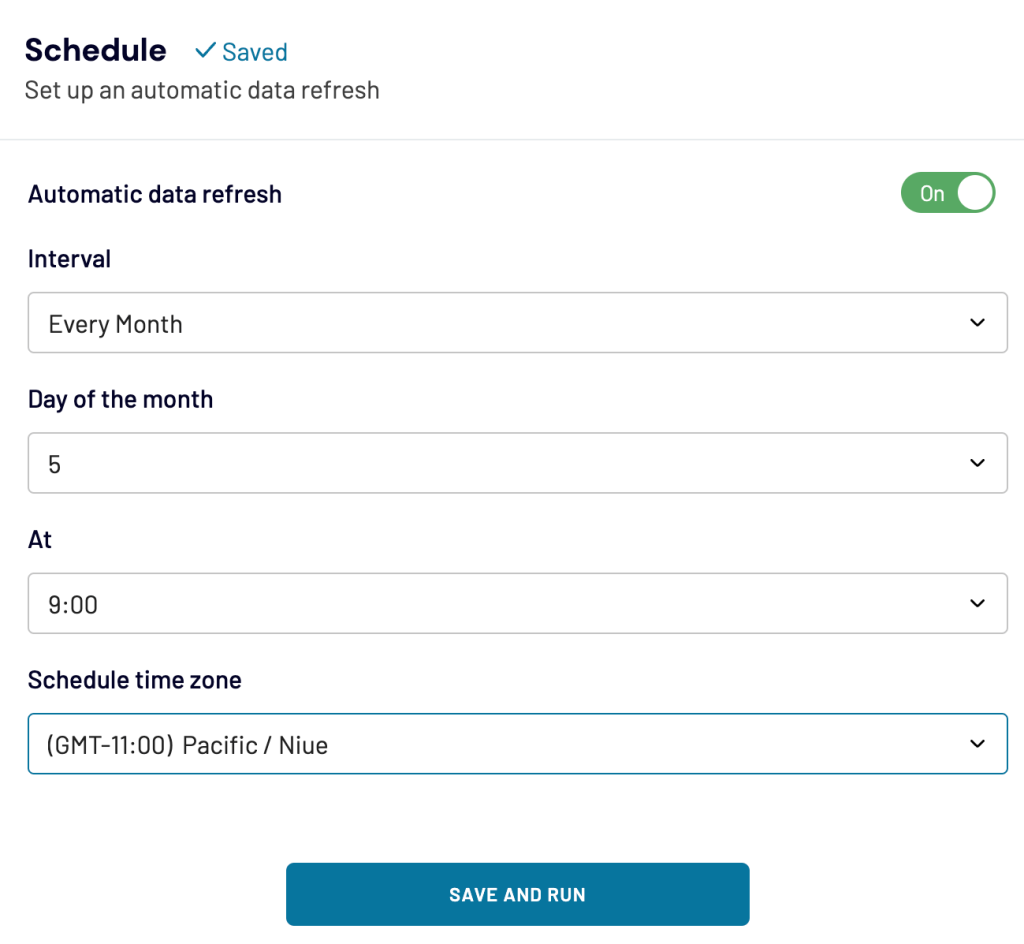1024x944 pixels.
Task: Click the Saved checkmark icon
Action: [206, 51]
